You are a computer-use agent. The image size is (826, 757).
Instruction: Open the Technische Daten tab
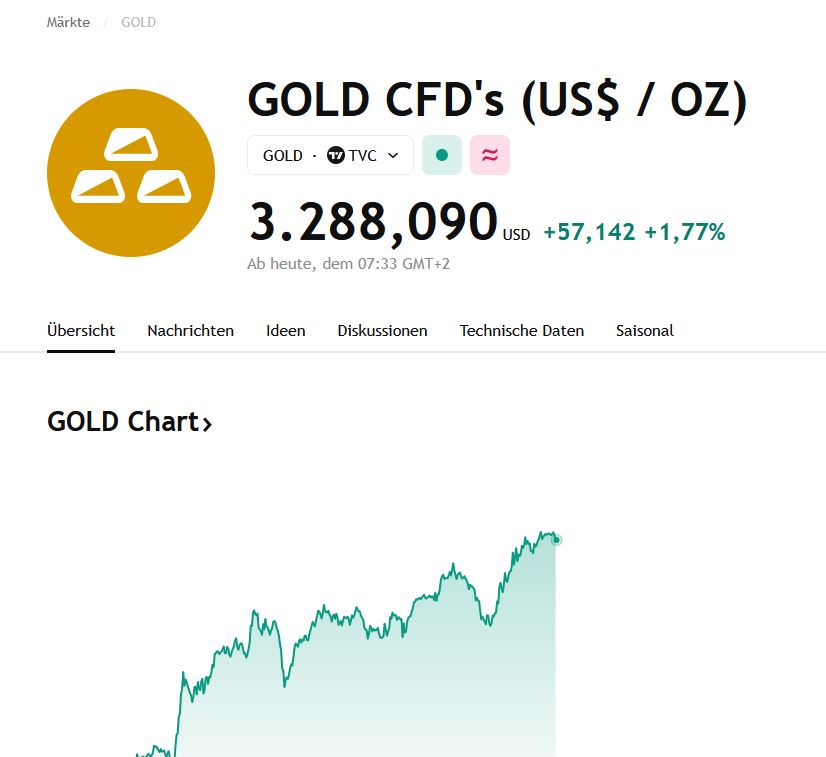(x=522, y=330)
